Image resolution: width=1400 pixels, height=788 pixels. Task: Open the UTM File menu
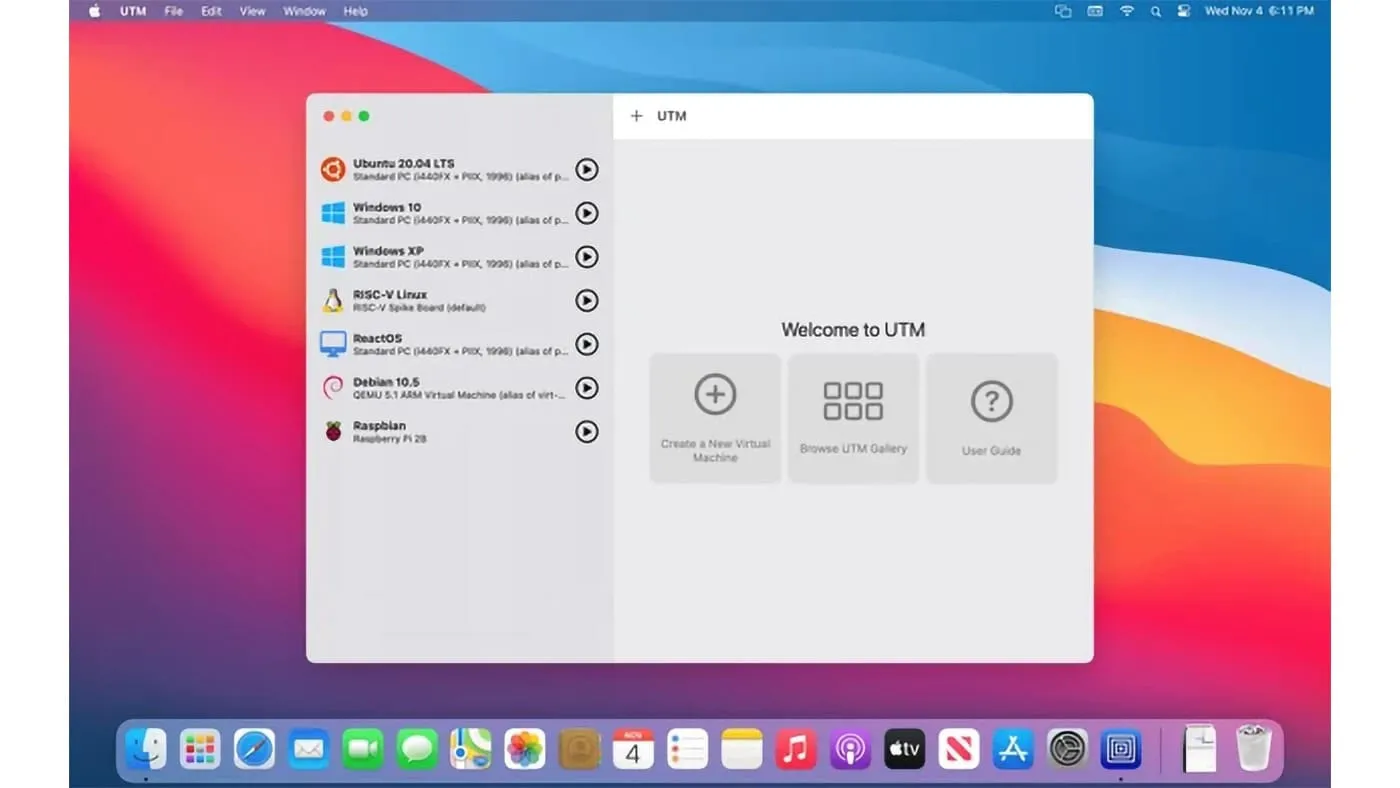click(172, 11)
